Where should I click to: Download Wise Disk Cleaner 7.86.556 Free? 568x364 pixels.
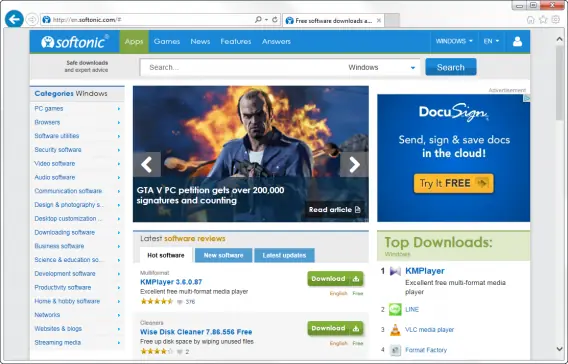point(335,328)
